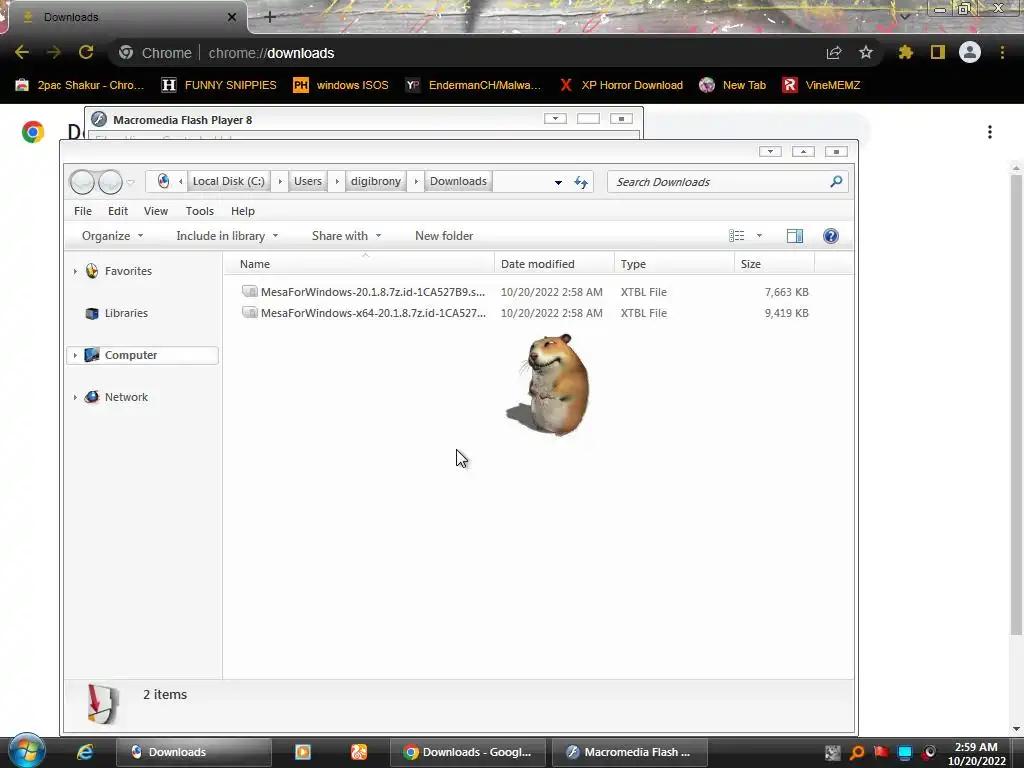Open the Tools menu
Viewport: 1024px width, 768px height.
199,211
